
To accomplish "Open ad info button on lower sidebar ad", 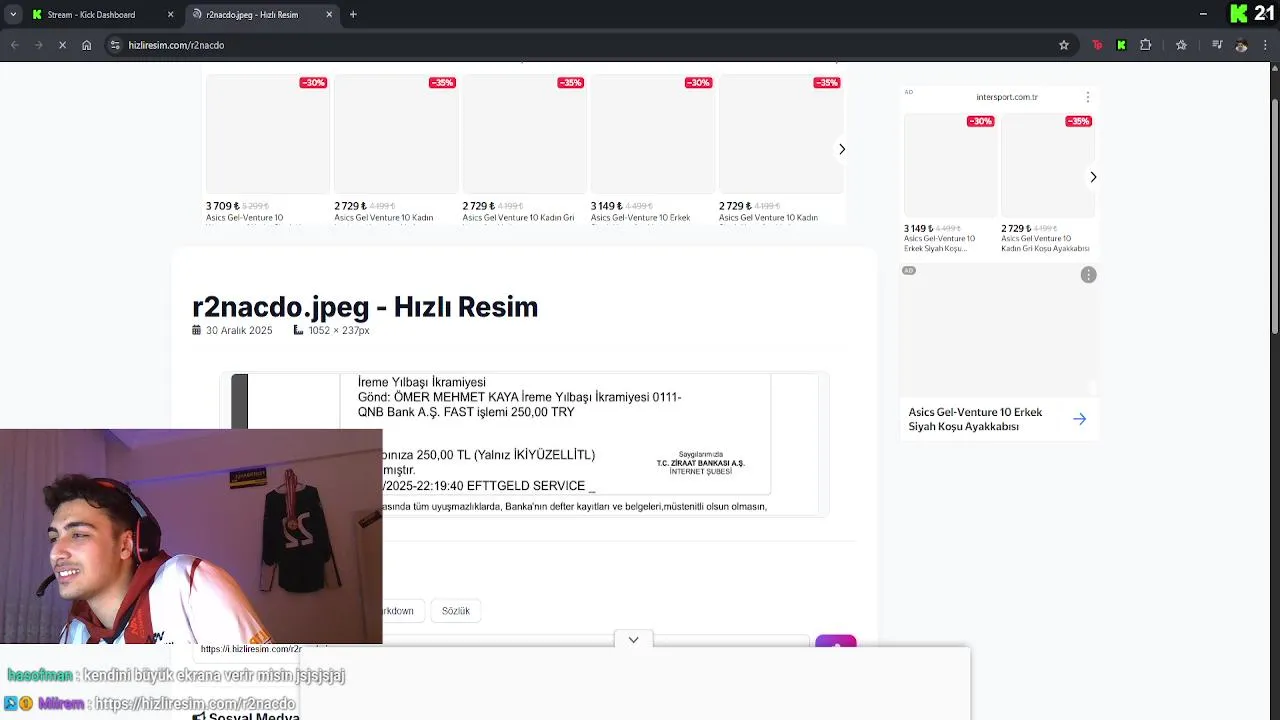I will point(1089,275).
